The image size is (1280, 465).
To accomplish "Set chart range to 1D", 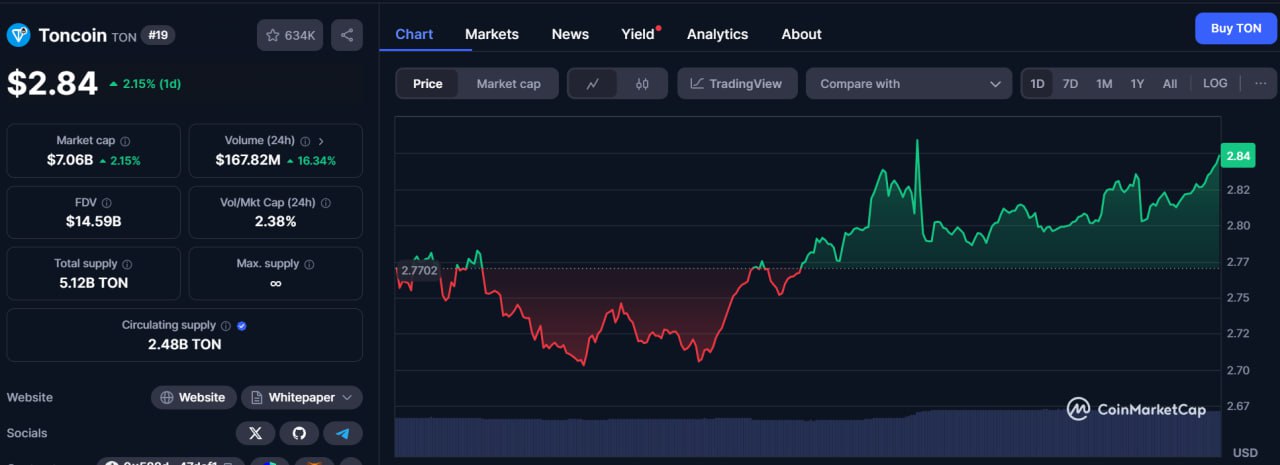I will [x=1037, y=84].
